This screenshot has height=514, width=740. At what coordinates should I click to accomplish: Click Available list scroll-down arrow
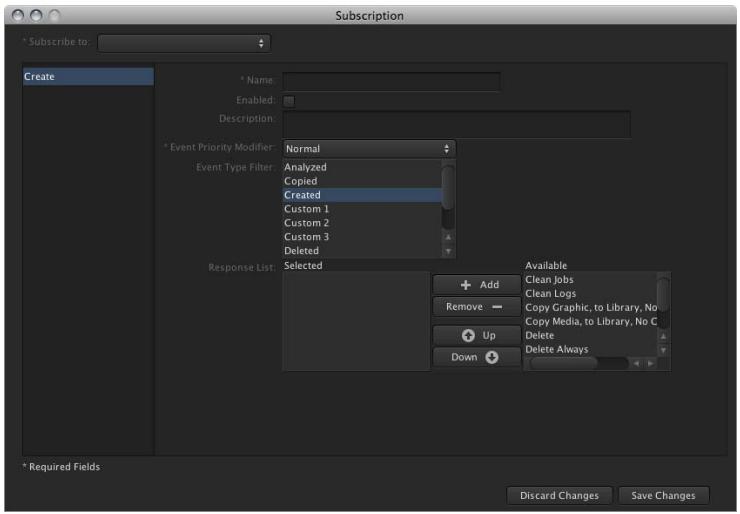click(663, 350)
